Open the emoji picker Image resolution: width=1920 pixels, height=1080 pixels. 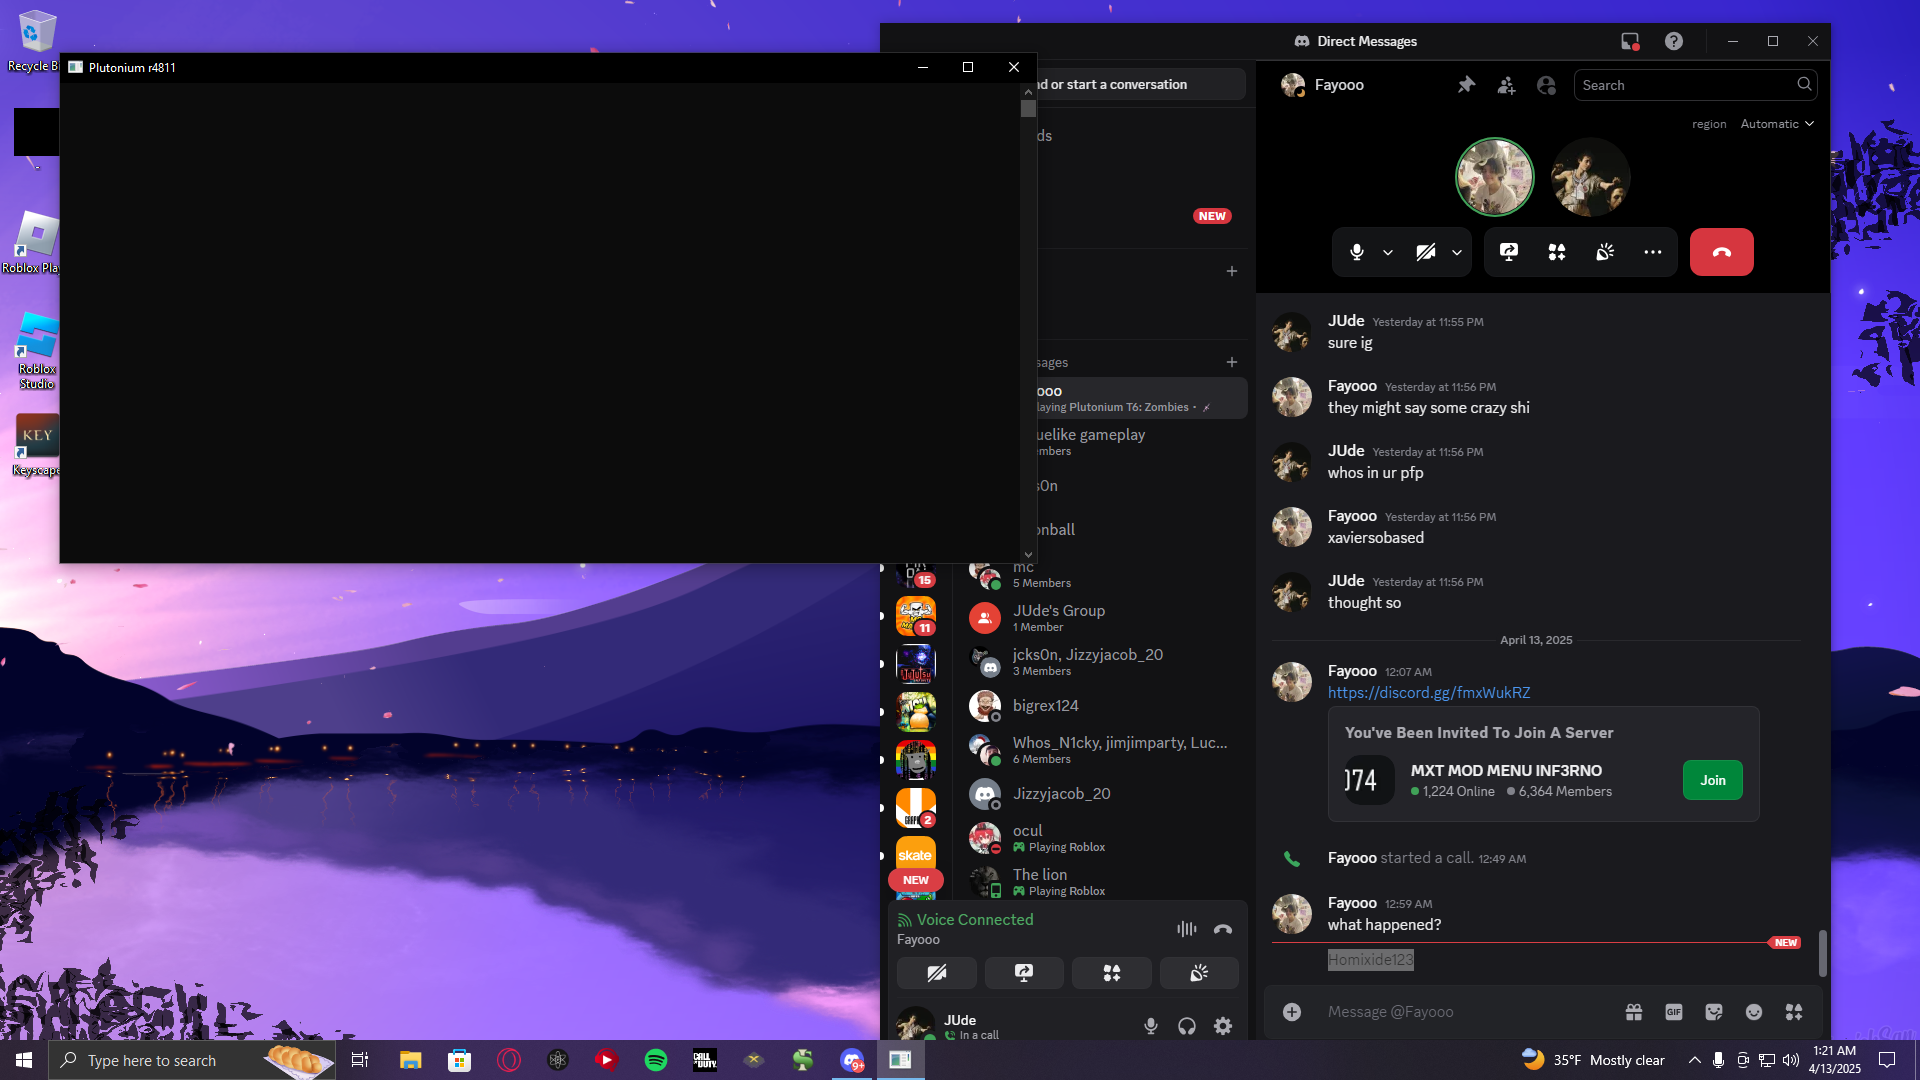coord(1754,1012)
